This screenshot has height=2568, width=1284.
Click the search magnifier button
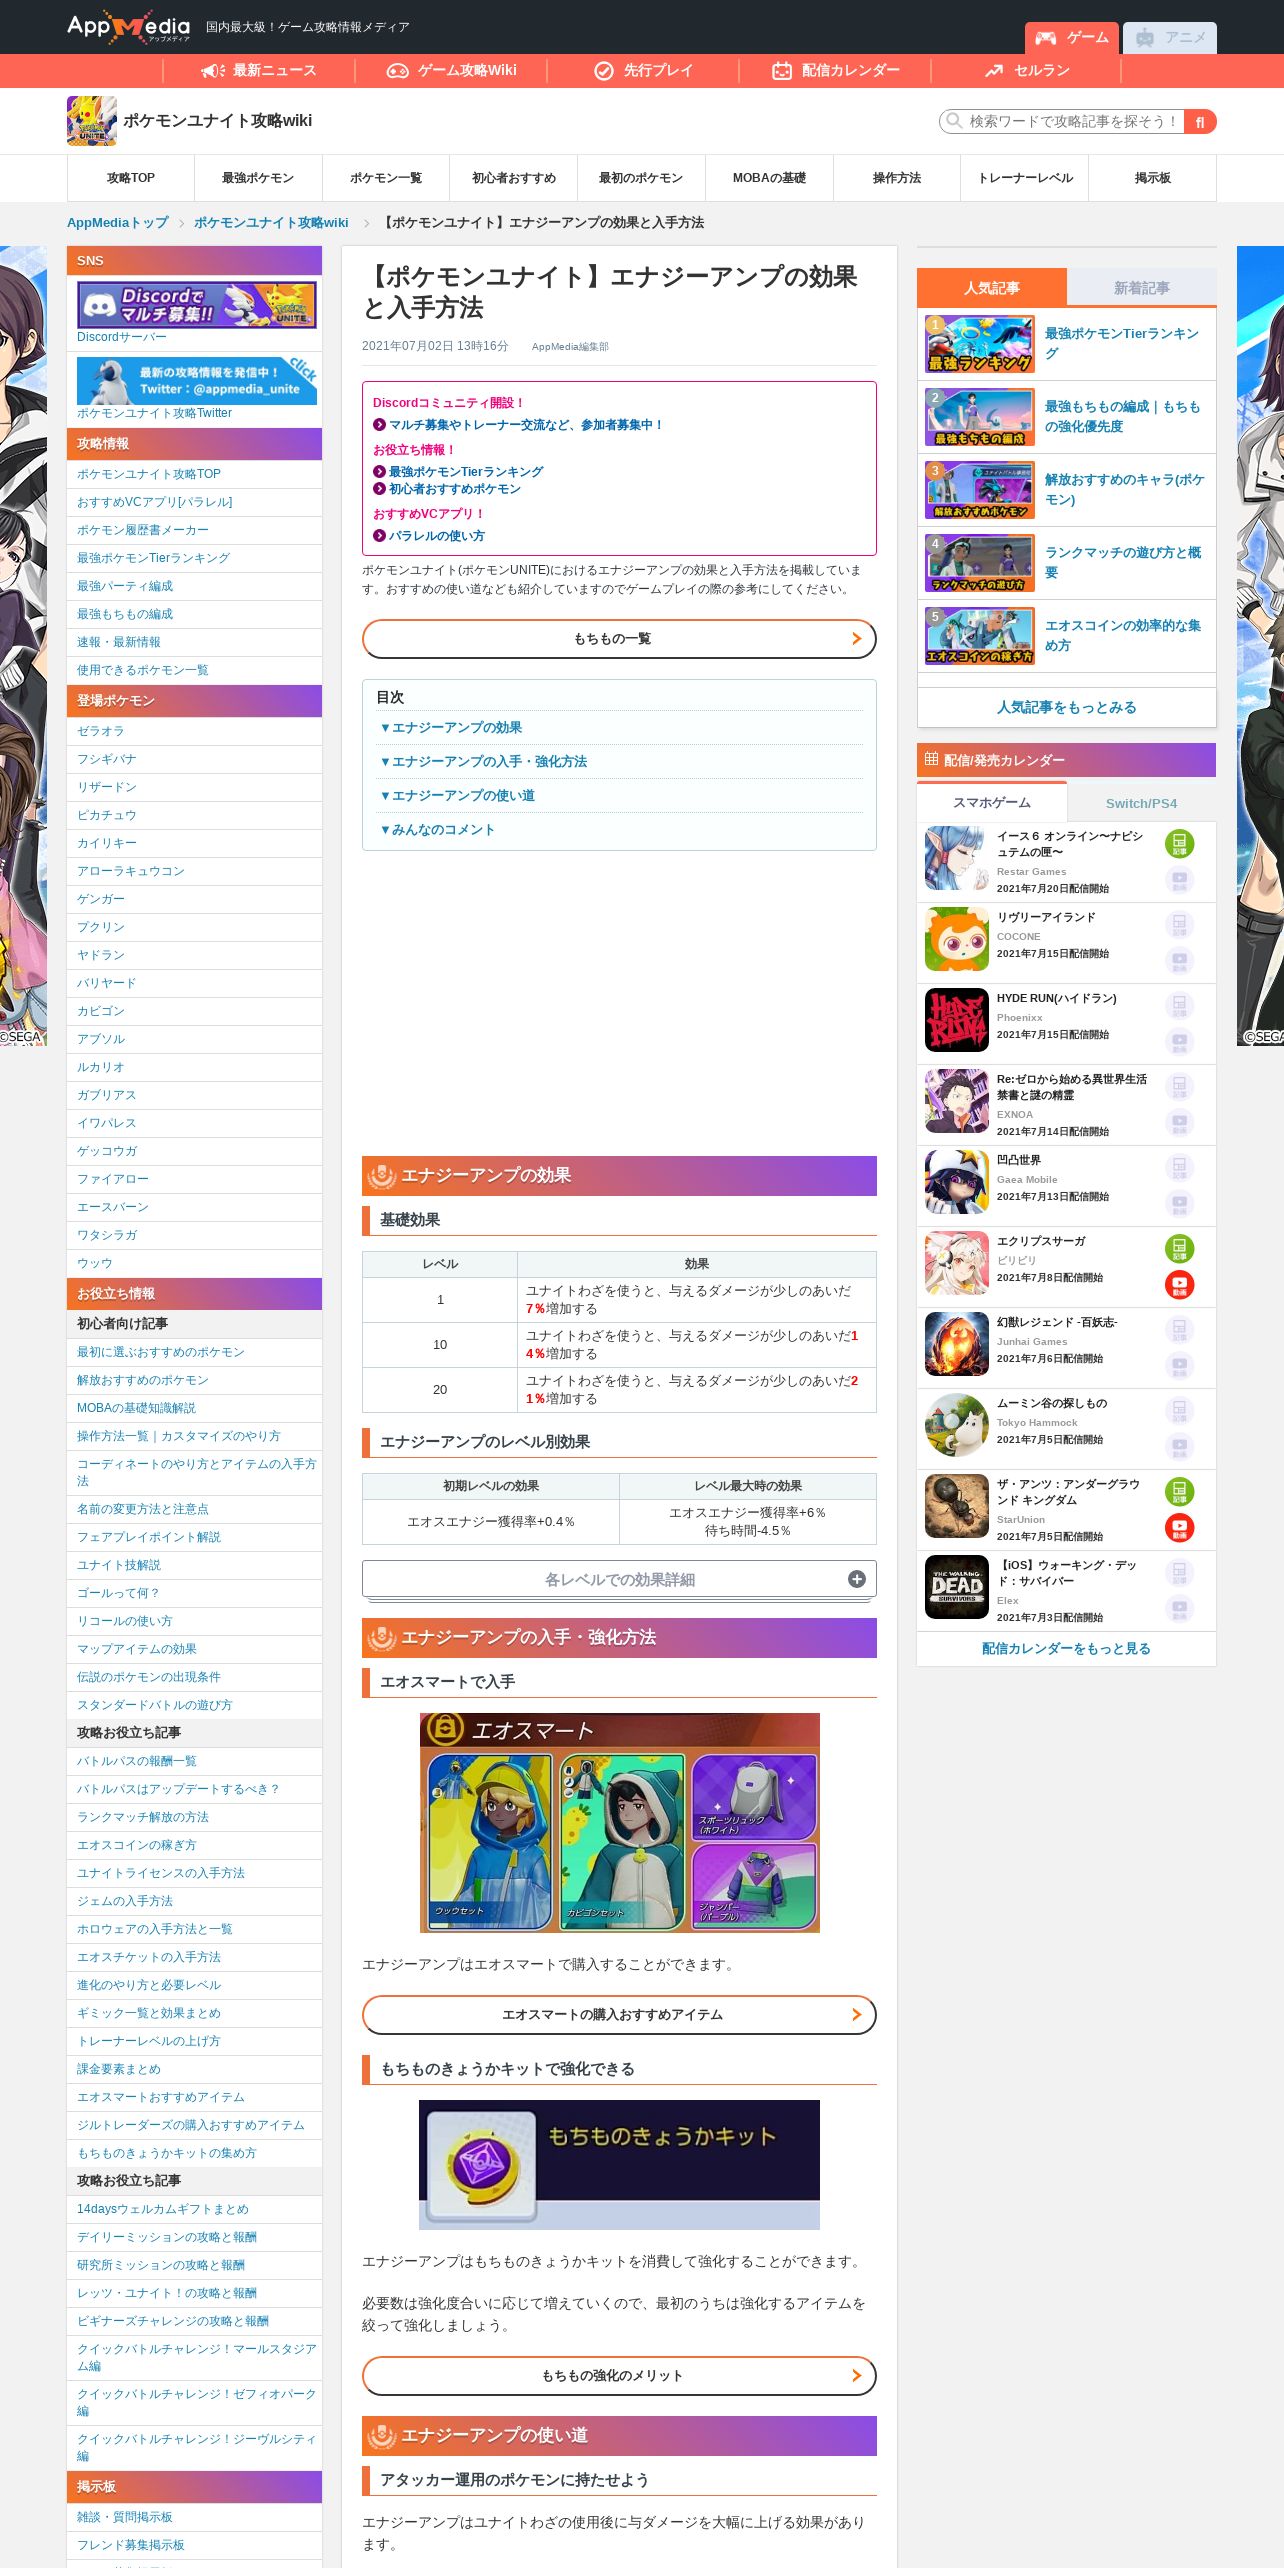[1200, 121]
